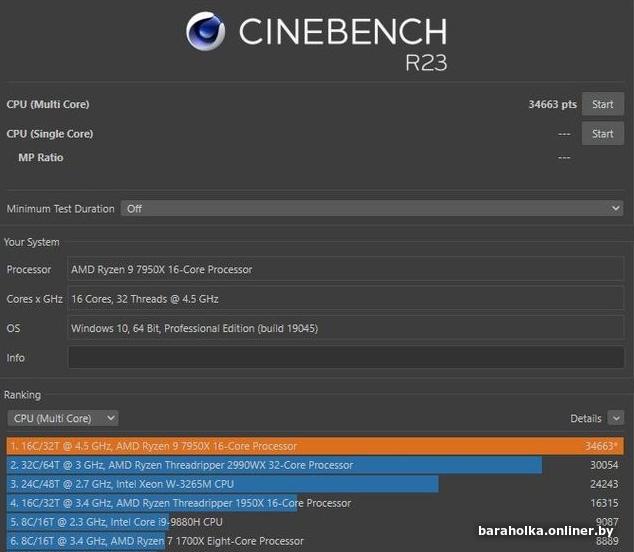This screenshot has width=634, height=552.
Task: Click the CPU (Multi Core) label
Action: 48,104
